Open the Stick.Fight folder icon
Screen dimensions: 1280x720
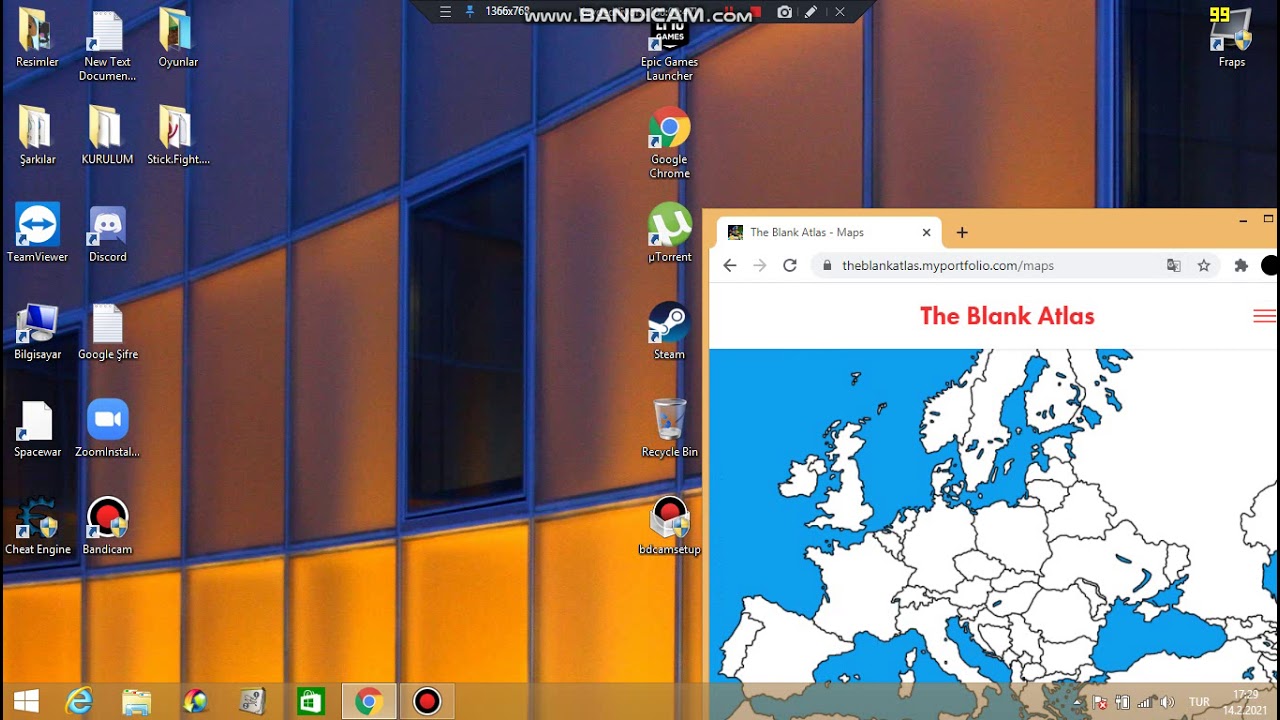[x=177, y=135]
